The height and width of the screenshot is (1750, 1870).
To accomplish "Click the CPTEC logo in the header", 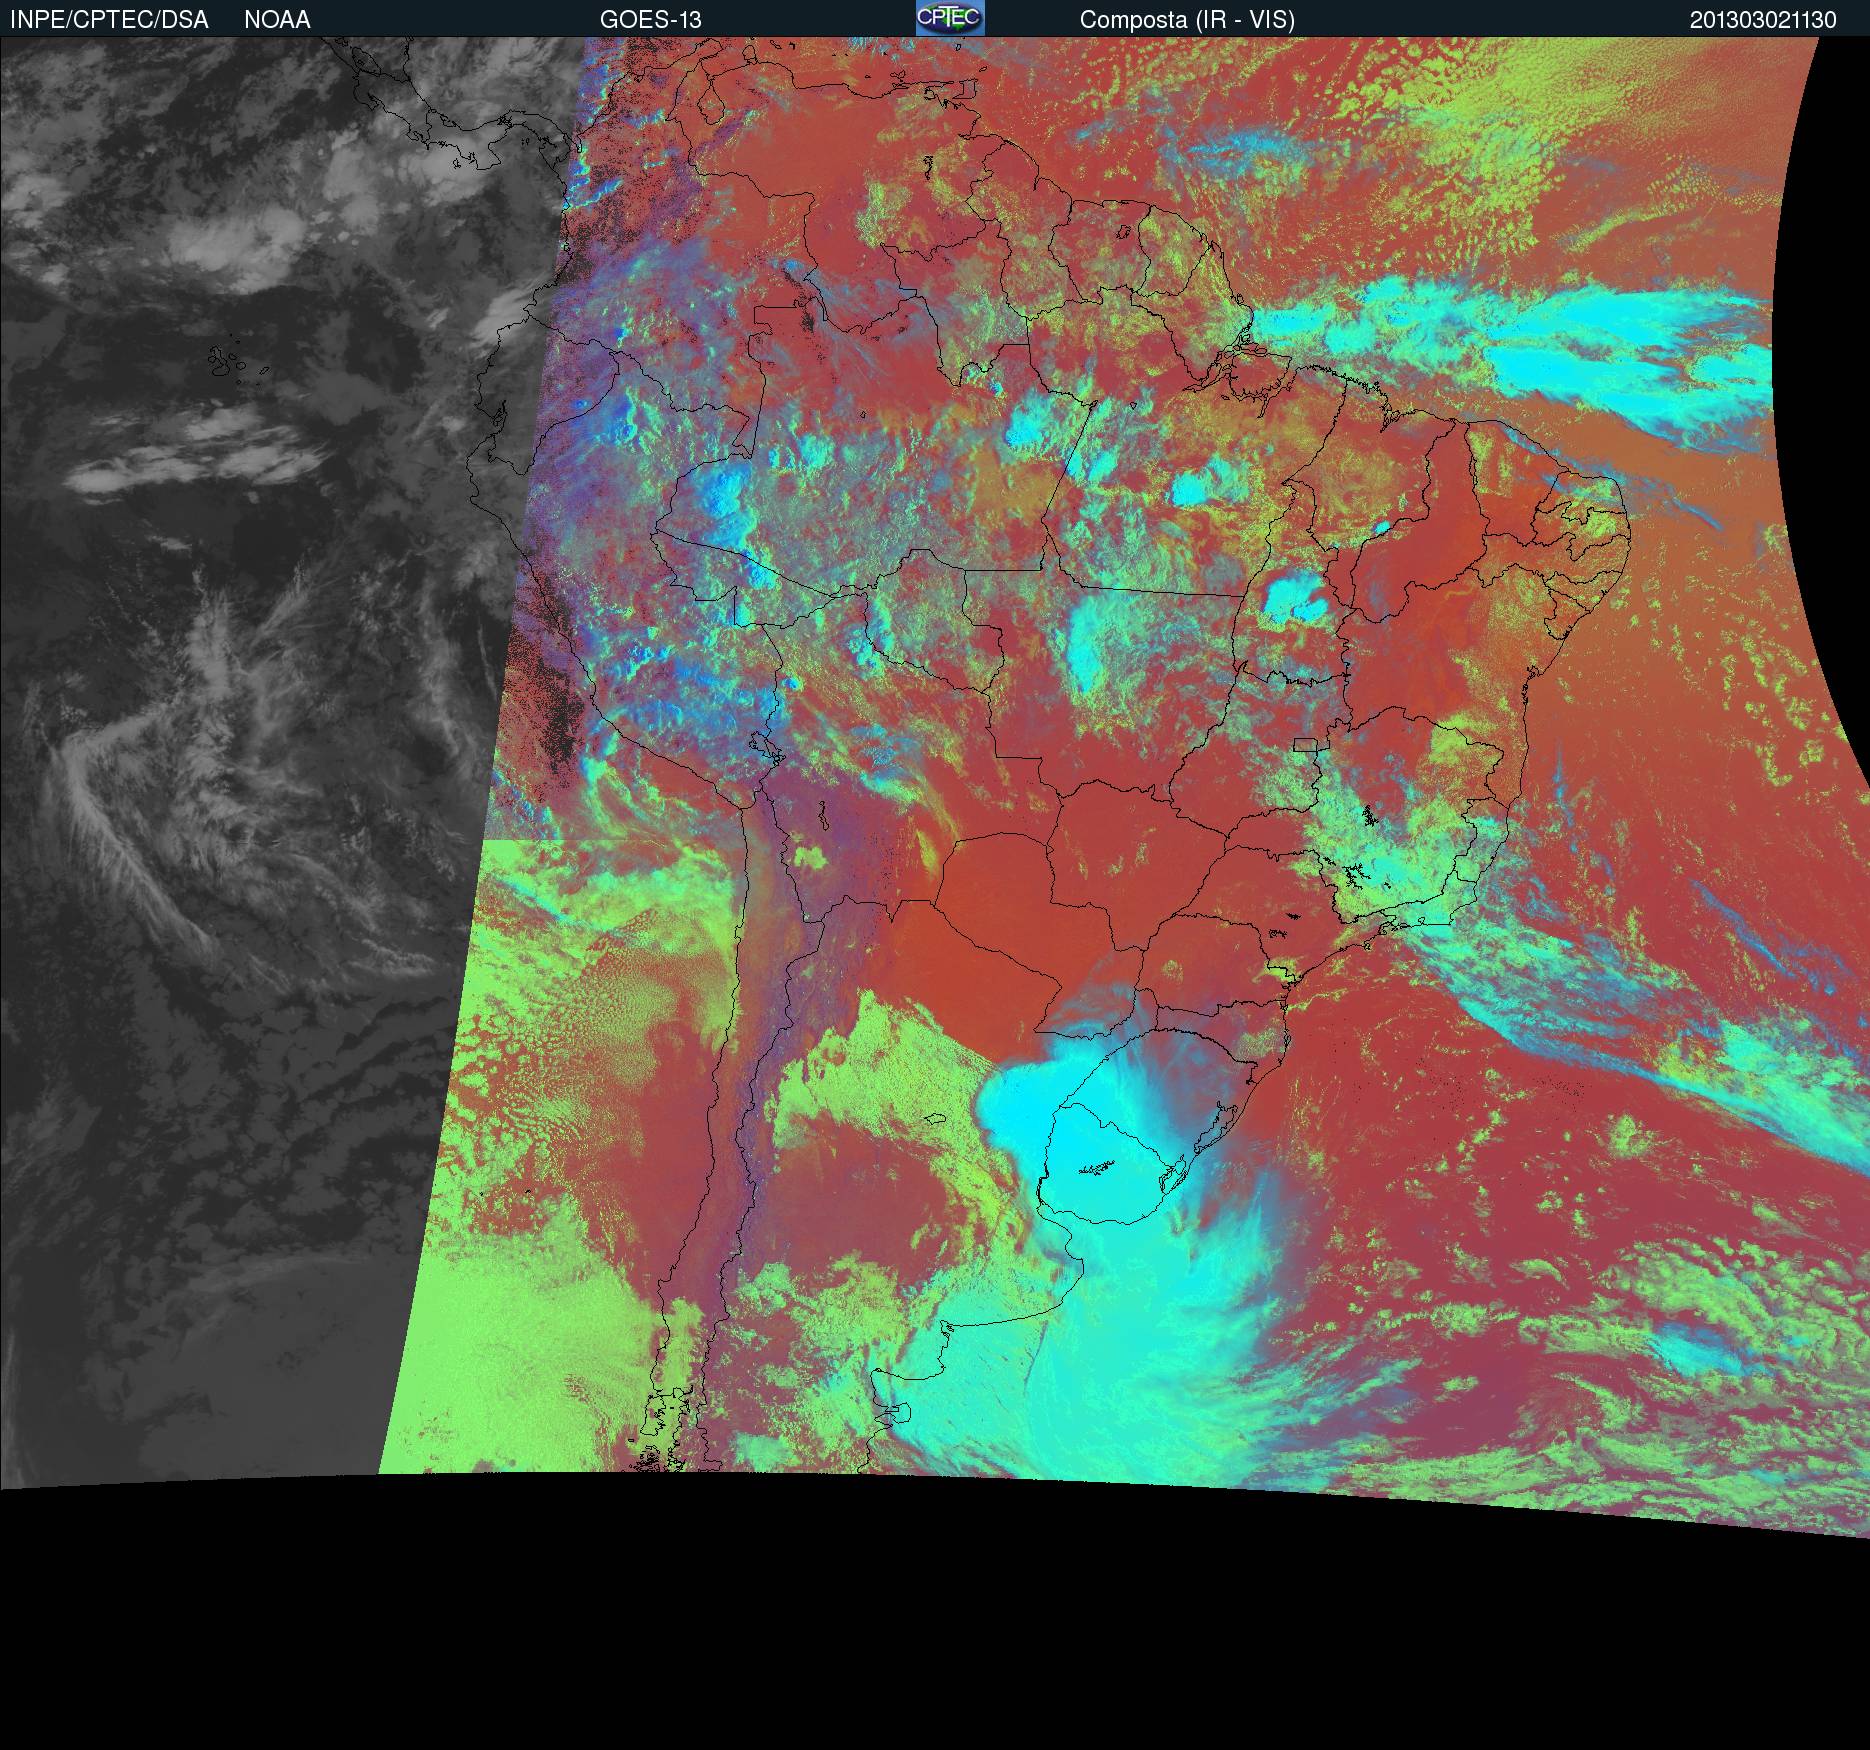I will click(950, 18).
